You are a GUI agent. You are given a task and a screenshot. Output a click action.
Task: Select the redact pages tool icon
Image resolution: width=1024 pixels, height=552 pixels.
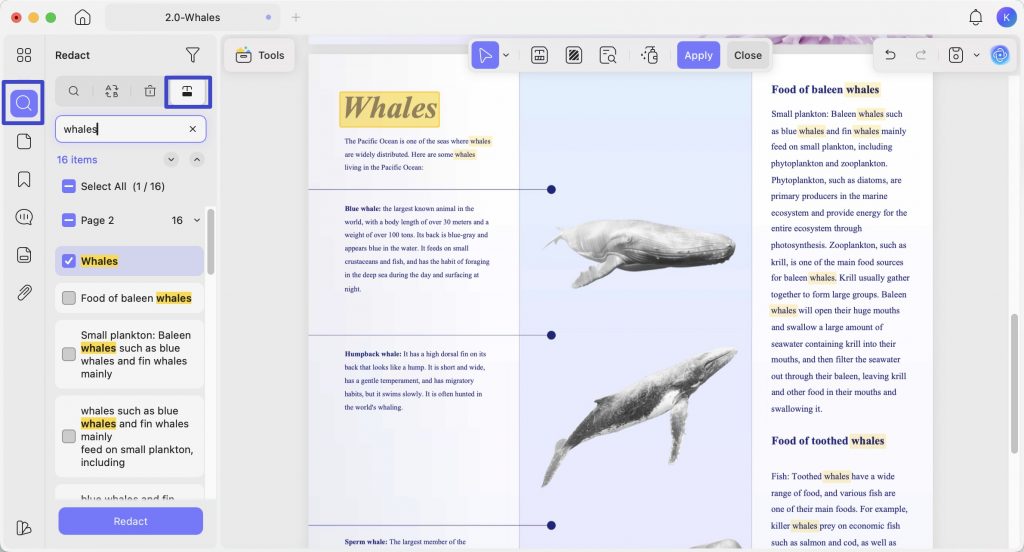point(573,56)
